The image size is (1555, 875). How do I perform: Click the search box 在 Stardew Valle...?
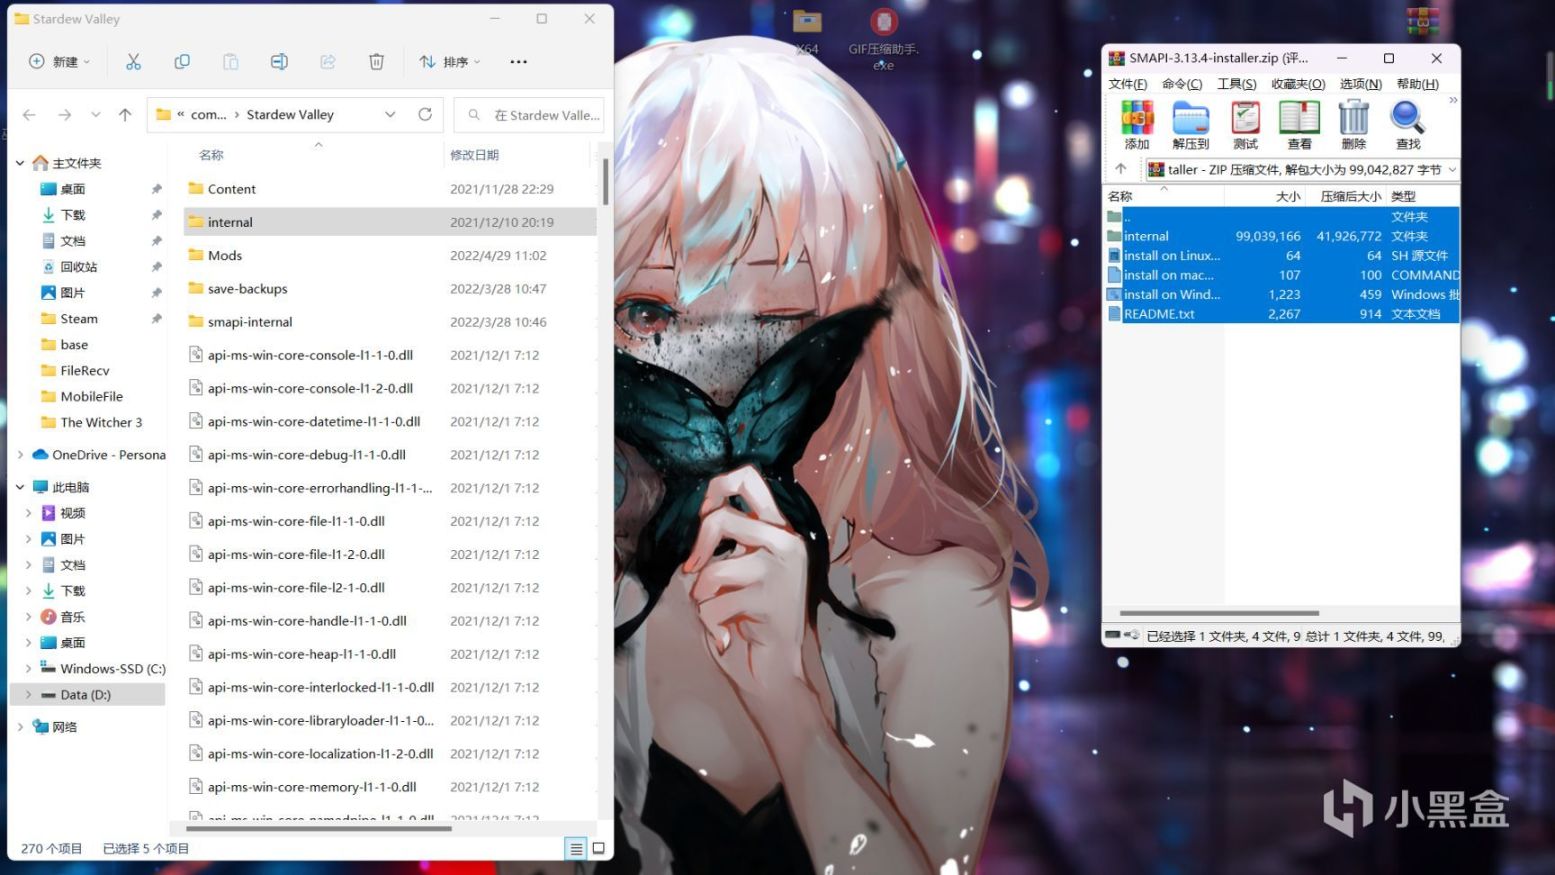[x=530, y=115]
